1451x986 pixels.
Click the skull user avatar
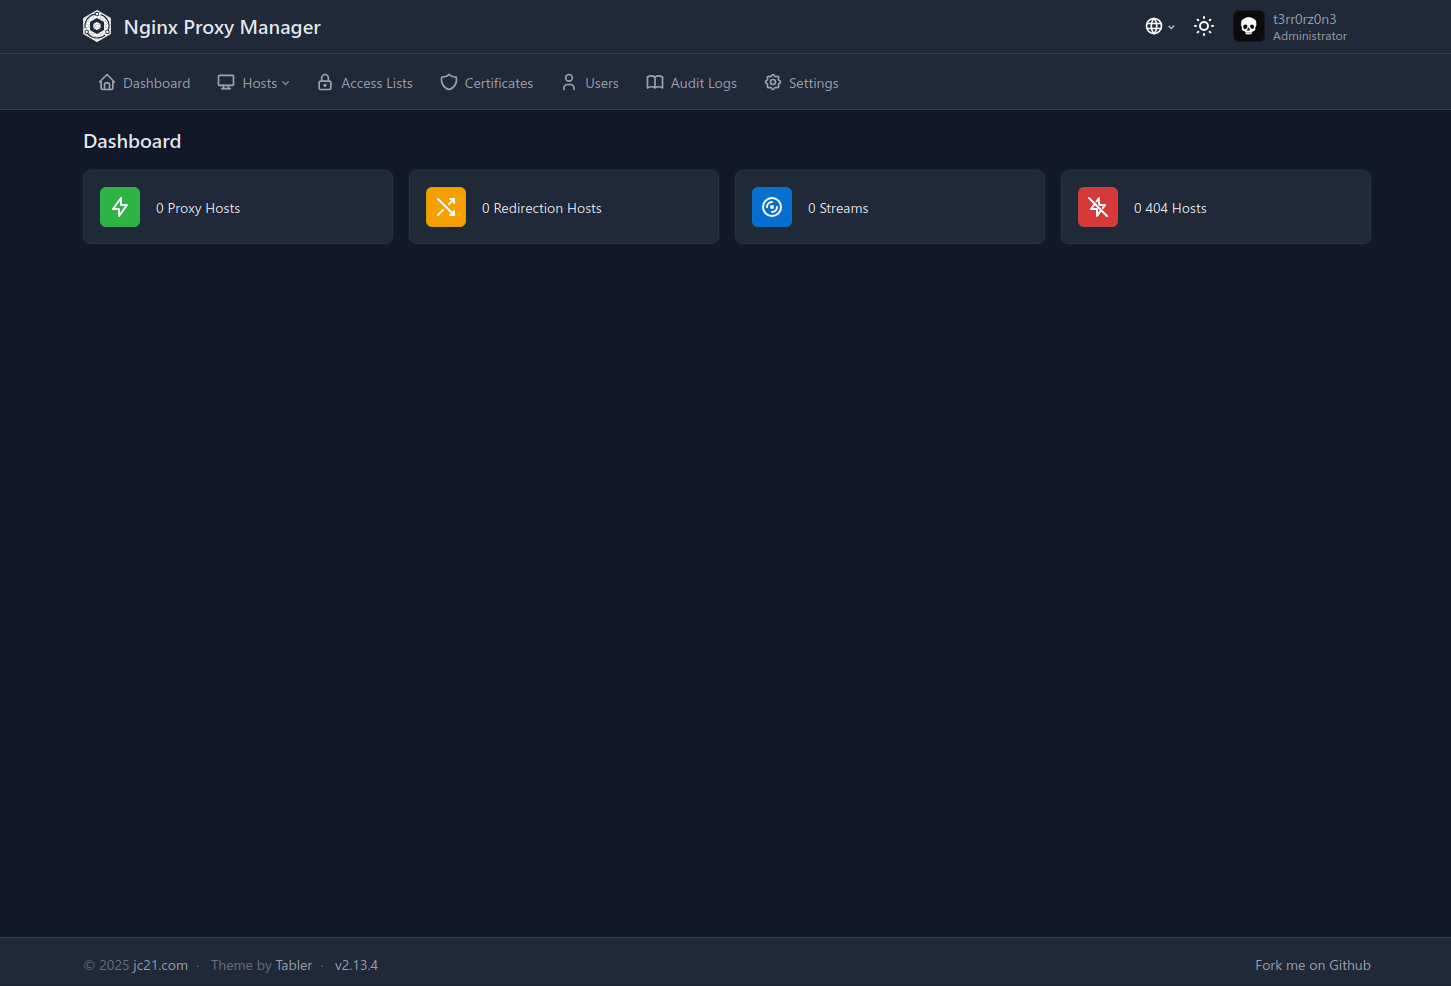click(1248, 26)
